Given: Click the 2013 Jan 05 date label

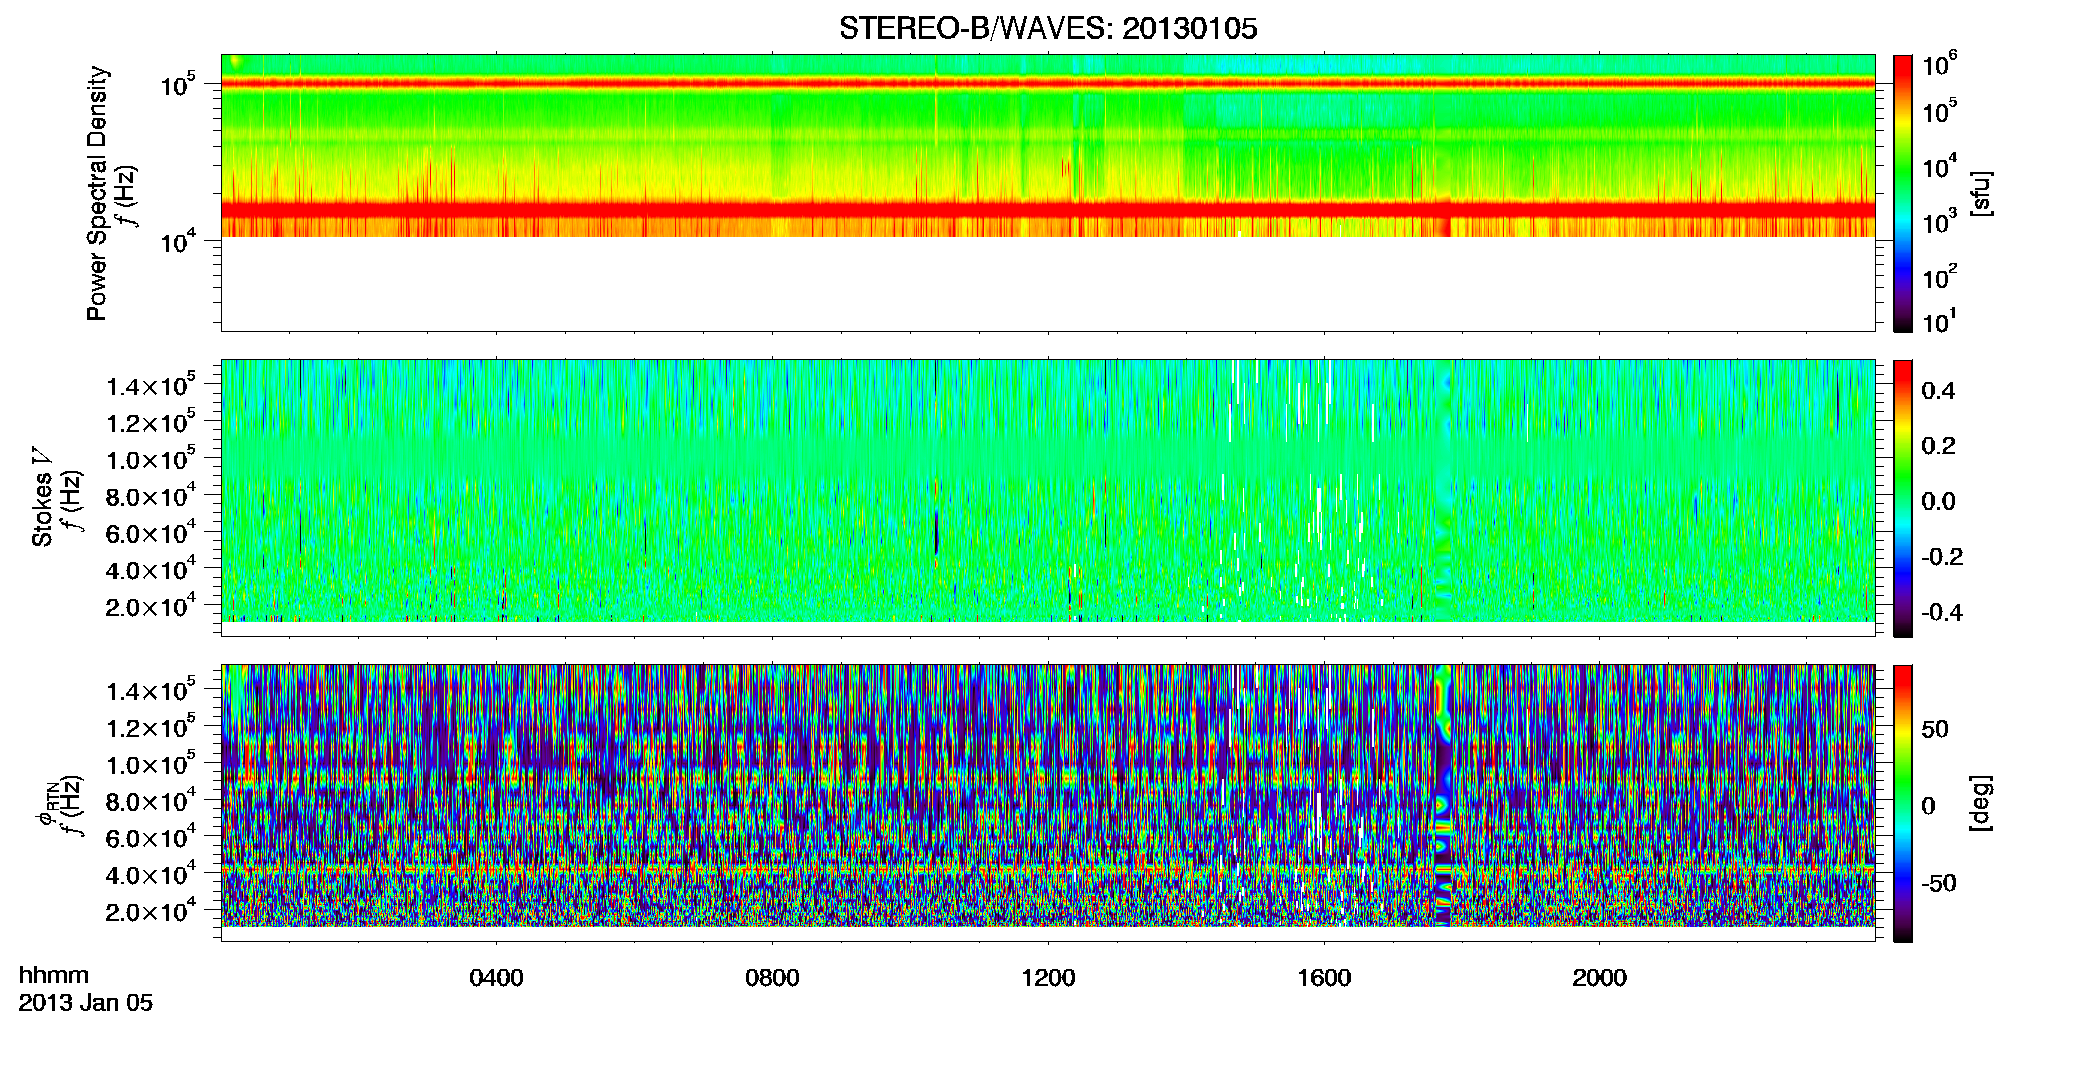Looking at the screenshot, I should 86,1003.
